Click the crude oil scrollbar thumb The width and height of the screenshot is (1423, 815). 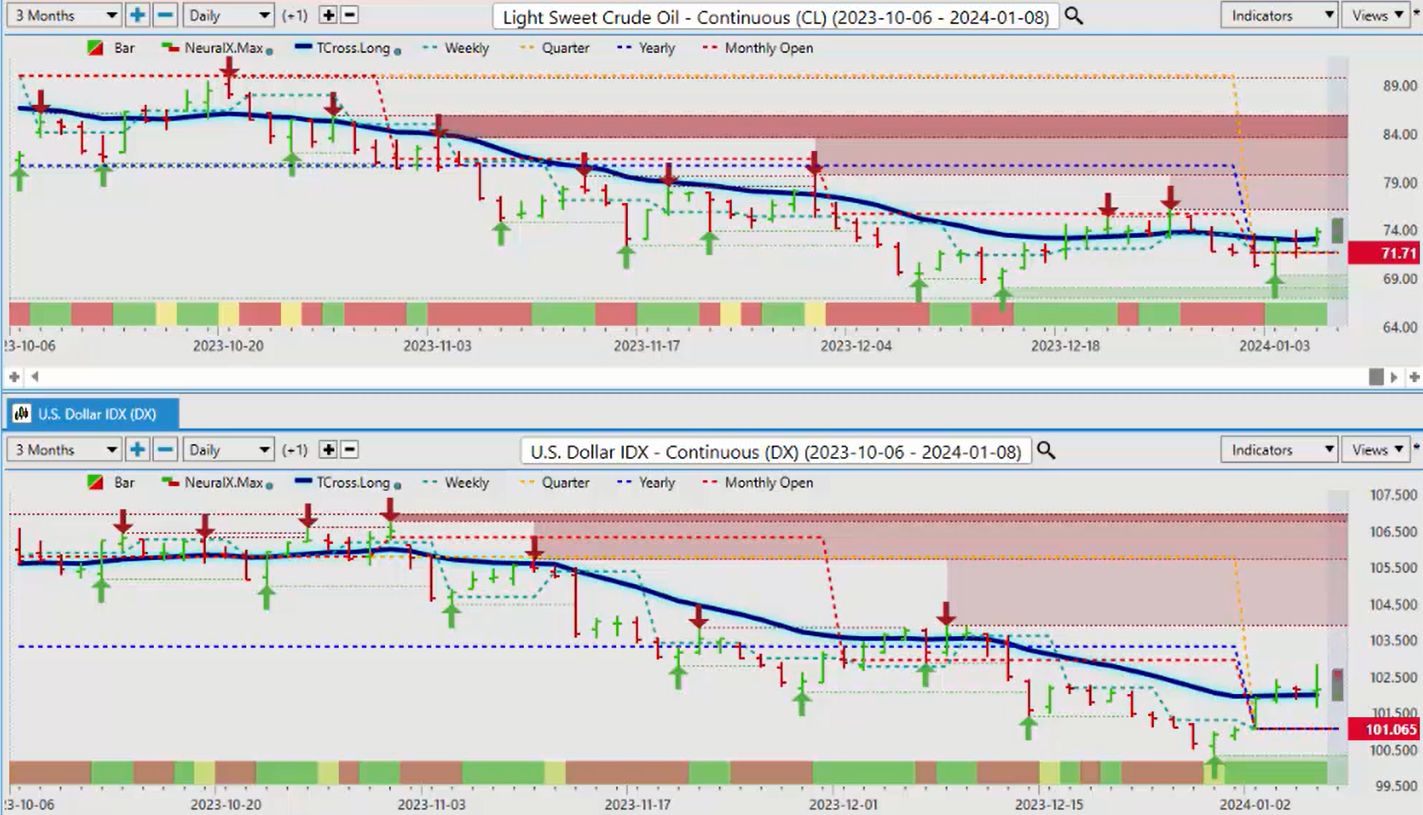(1376, 377)
